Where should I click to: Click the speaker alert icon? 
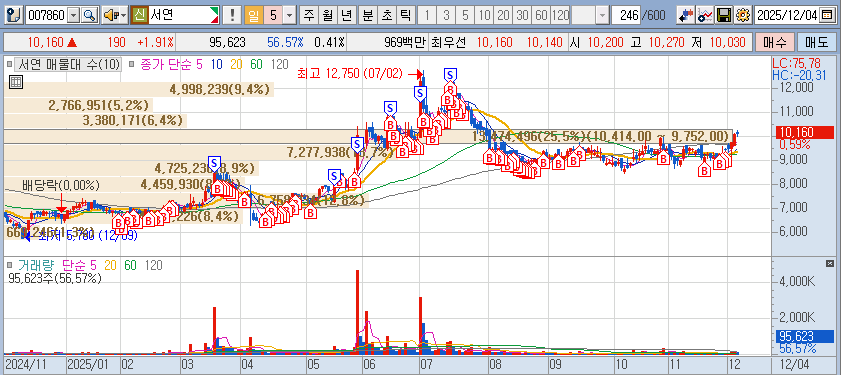click(x=110, y=15)
